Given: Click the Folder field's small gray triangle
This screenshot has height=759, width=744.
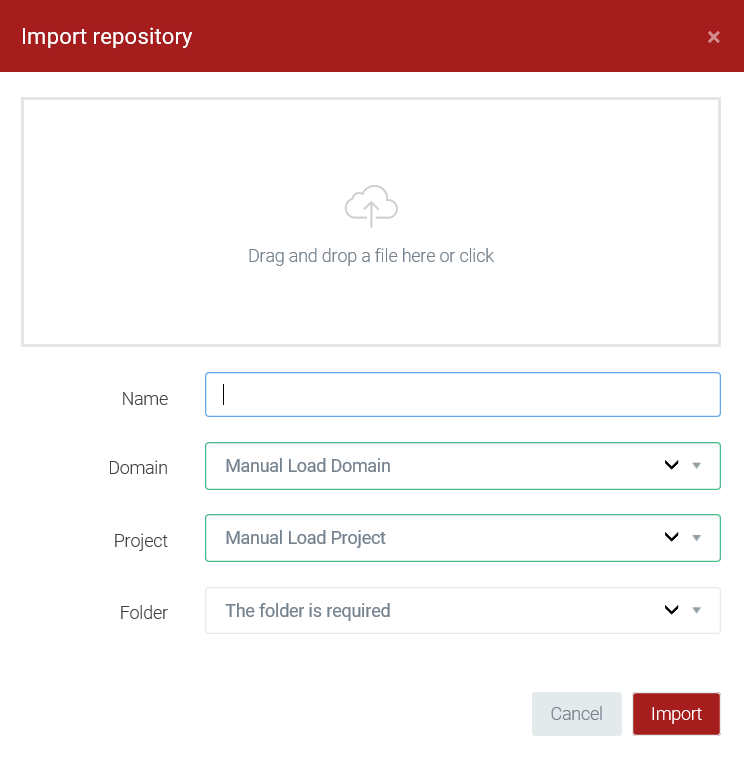Looking at the screenshot, I should point(697,610).
